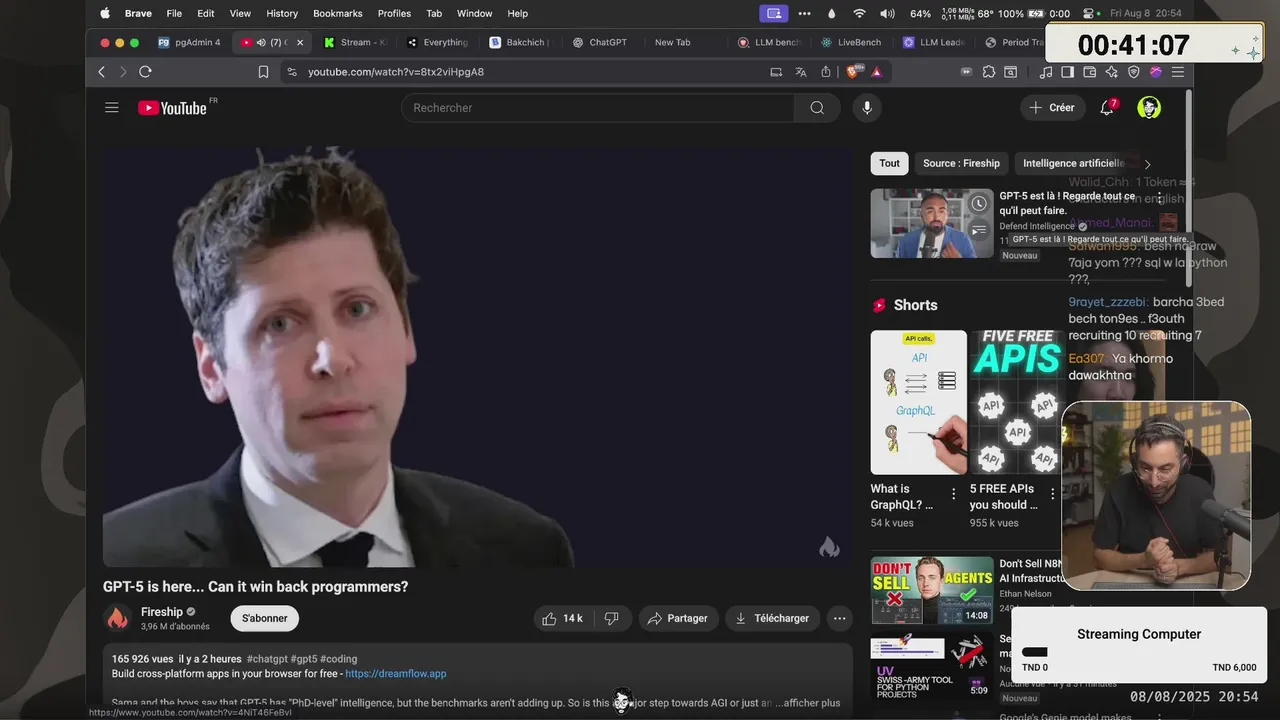
Task: Open Brave extensions puzzle icon
Action: (989, 72)
